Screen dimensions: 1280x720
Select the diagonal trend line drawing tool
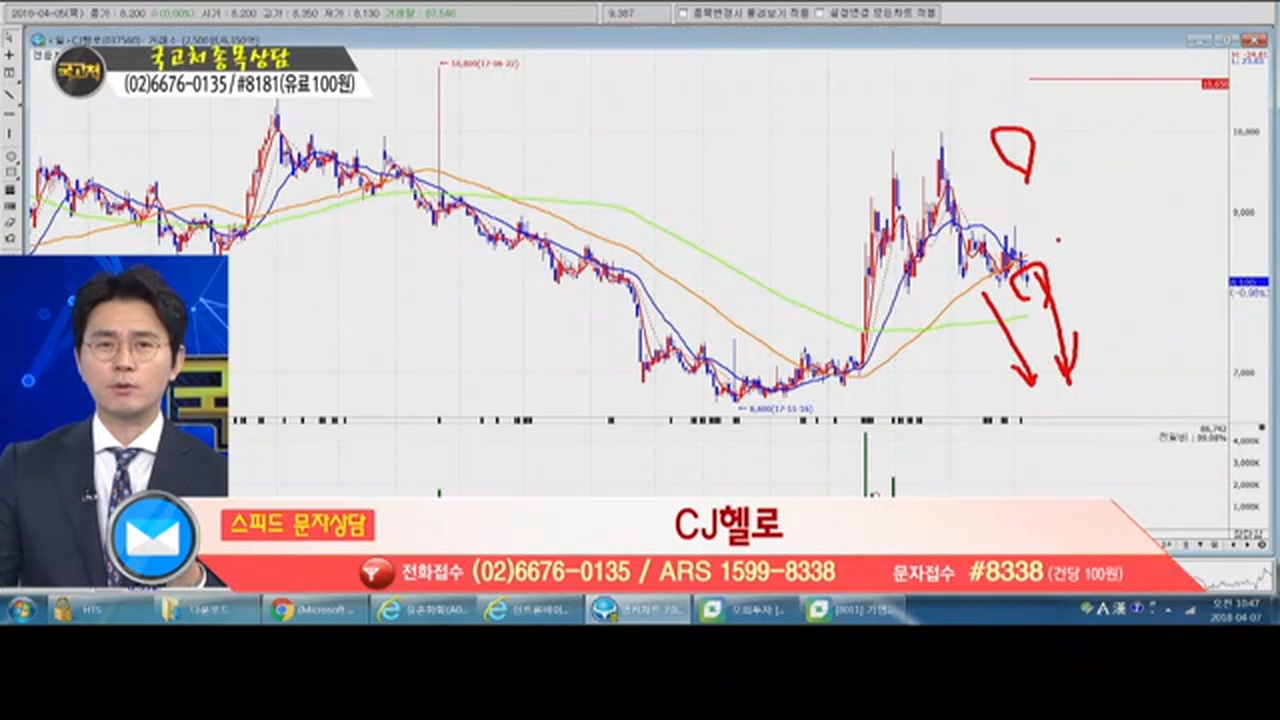10,94
